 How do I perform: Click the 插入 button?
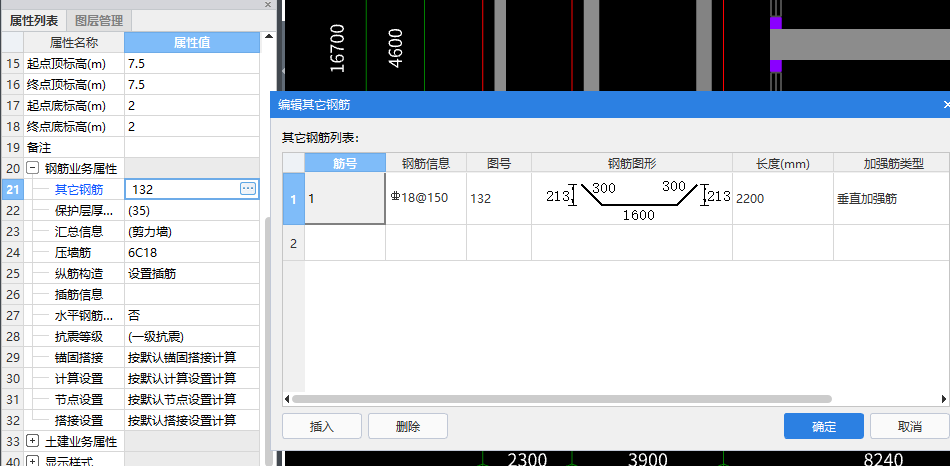(x=322, y=426)
